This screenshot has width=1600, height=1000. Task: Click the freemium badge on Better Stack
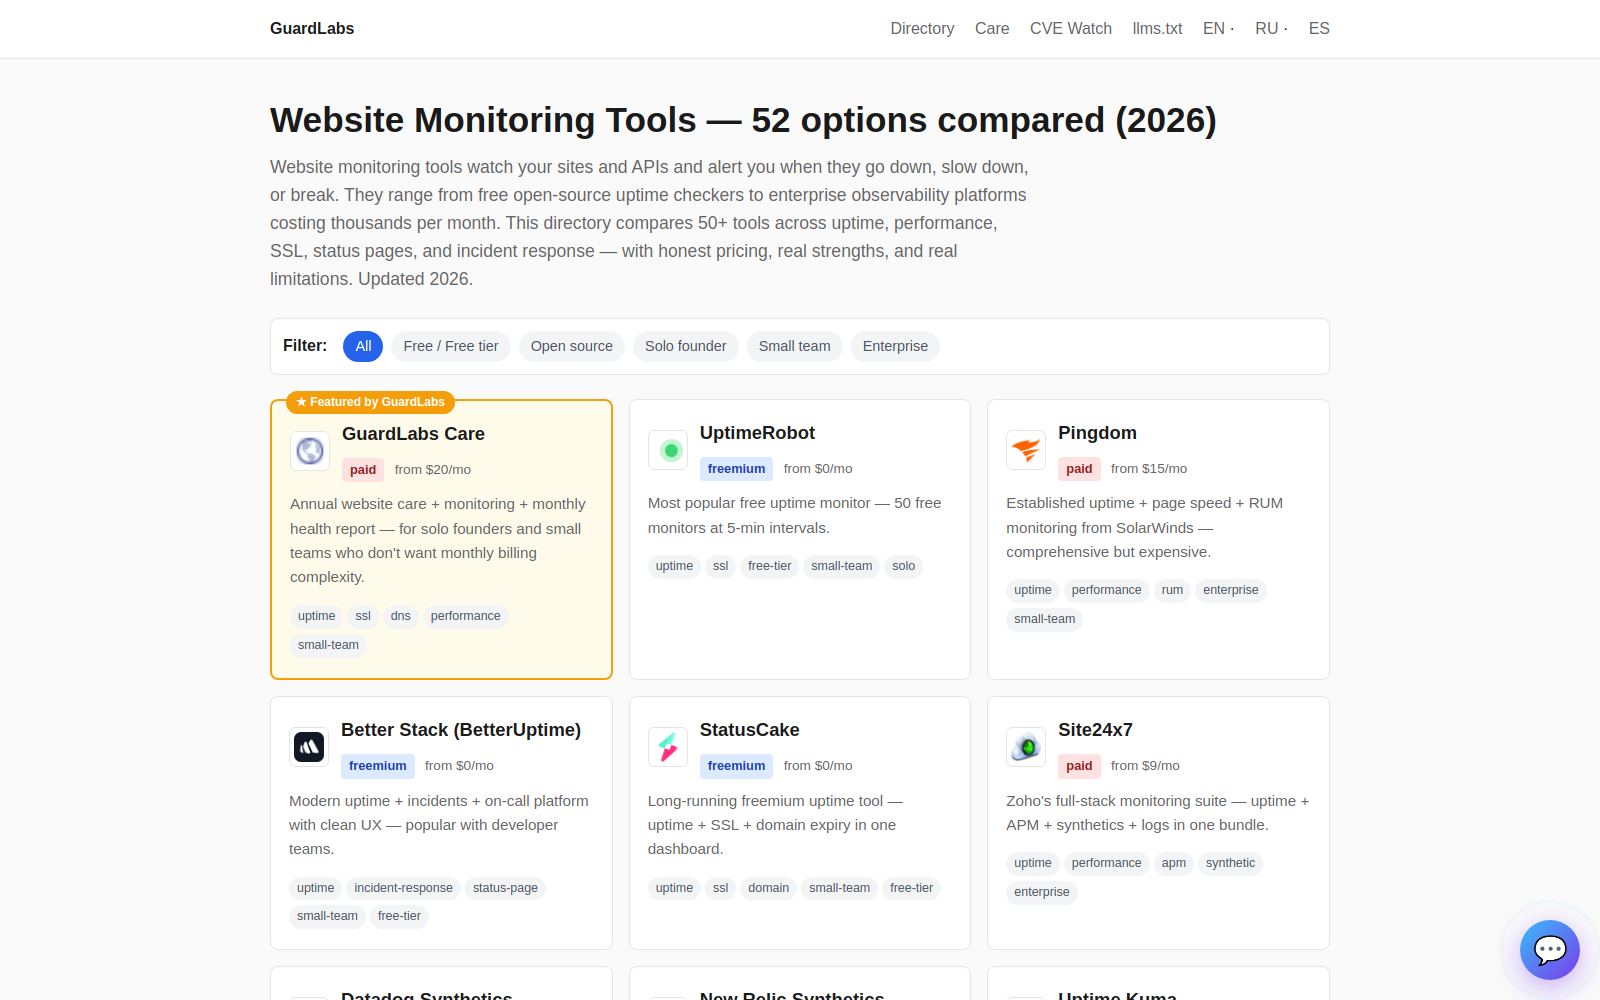coord(378,766)
